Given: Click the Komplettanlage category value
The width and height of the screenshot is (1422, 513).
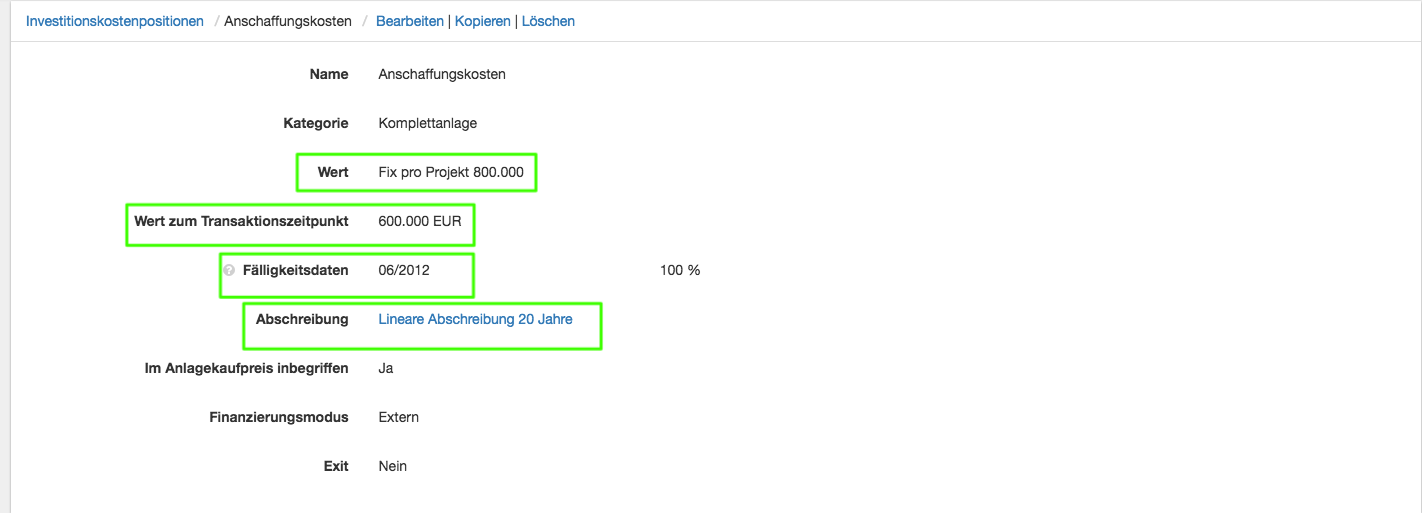Looking at the screenshot, I should 427,123.
